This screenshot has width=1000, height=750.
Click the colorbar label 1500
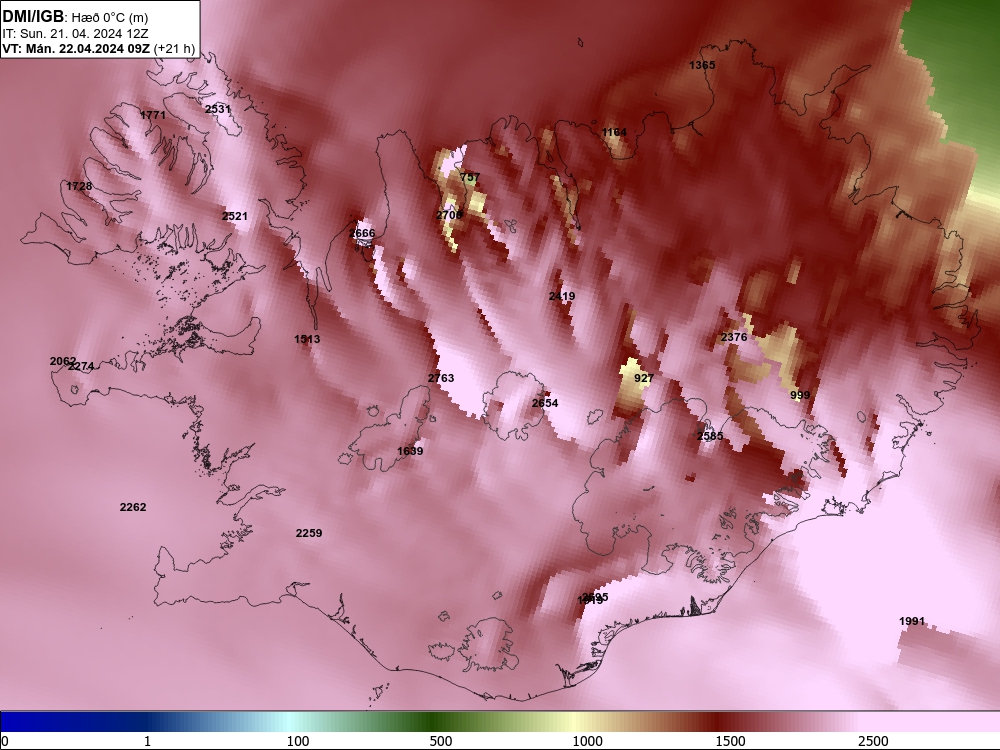[x=730, y=741]
